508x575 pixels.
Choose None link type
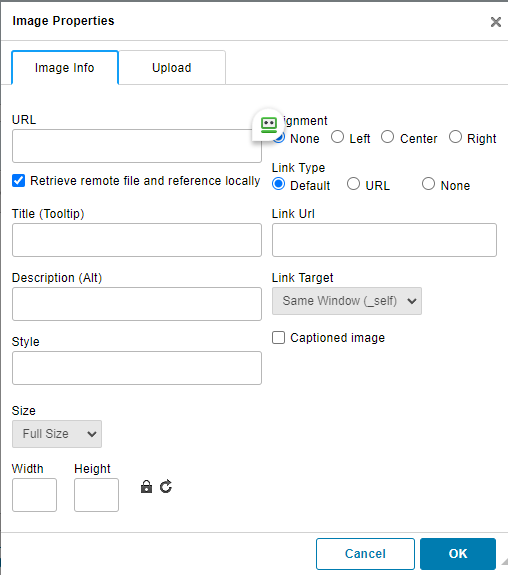(x=428, y=184)
